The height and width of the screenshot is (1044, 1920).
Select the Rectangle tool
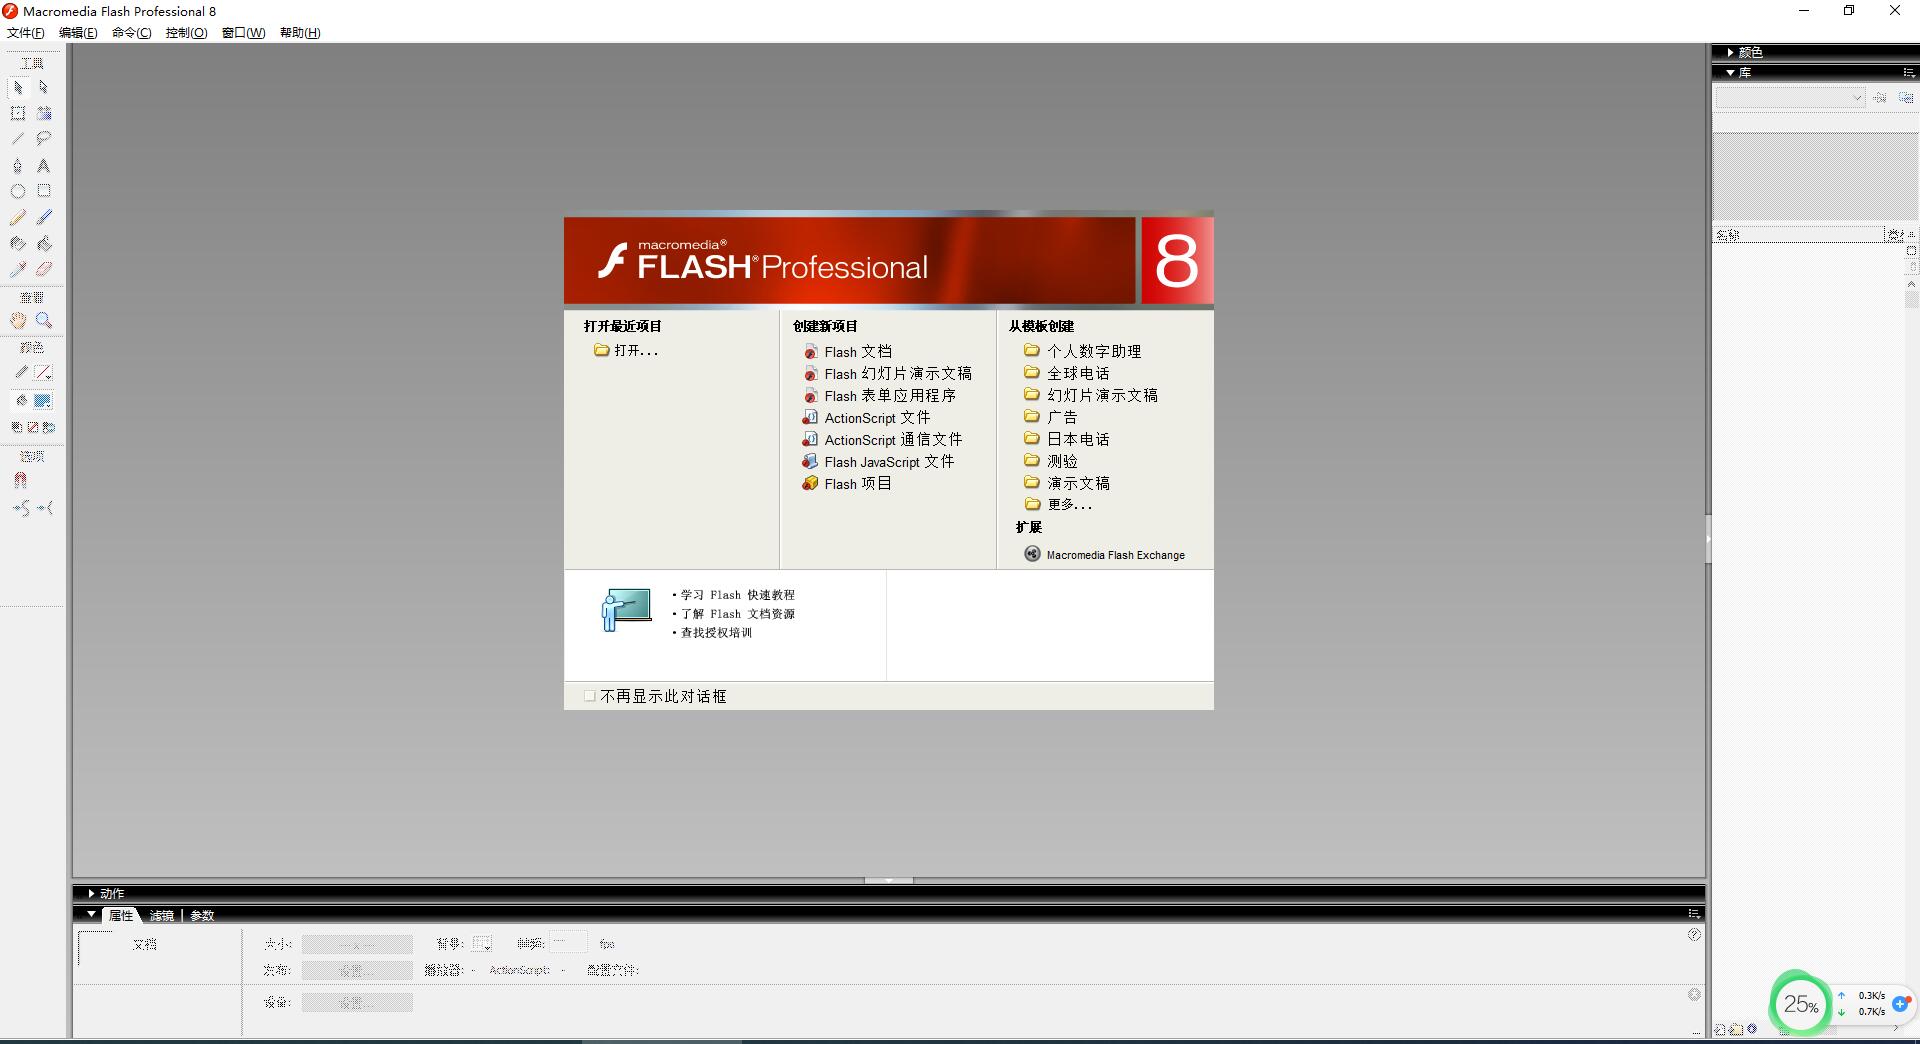(44, 191)
